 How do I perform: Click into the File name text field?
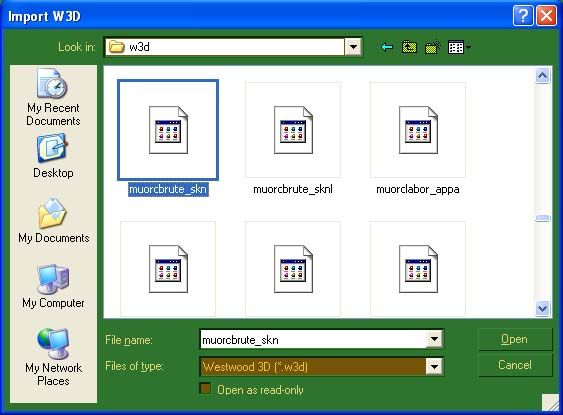point(313,339)
